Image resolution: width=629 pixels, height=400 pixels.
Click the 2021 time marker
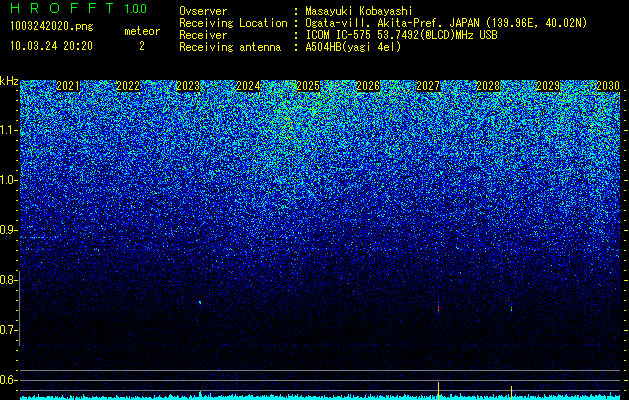tap(68, 86)
